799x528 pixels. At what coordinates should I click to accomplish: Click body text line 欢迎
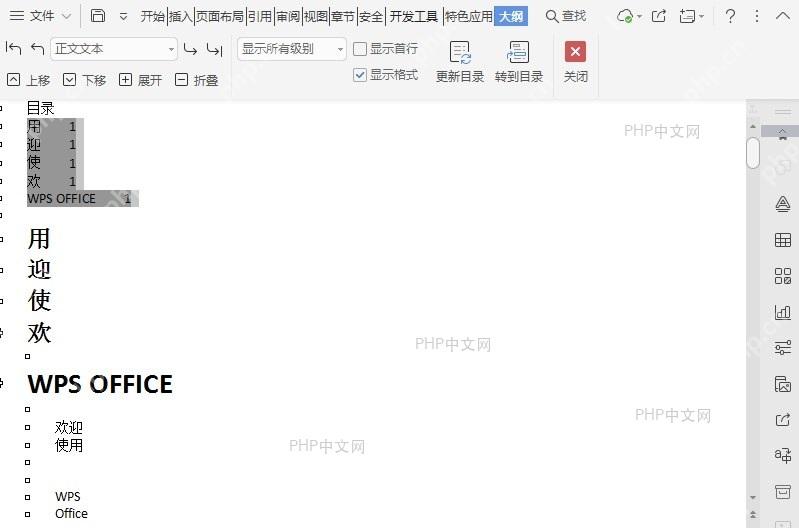[69, 427]
